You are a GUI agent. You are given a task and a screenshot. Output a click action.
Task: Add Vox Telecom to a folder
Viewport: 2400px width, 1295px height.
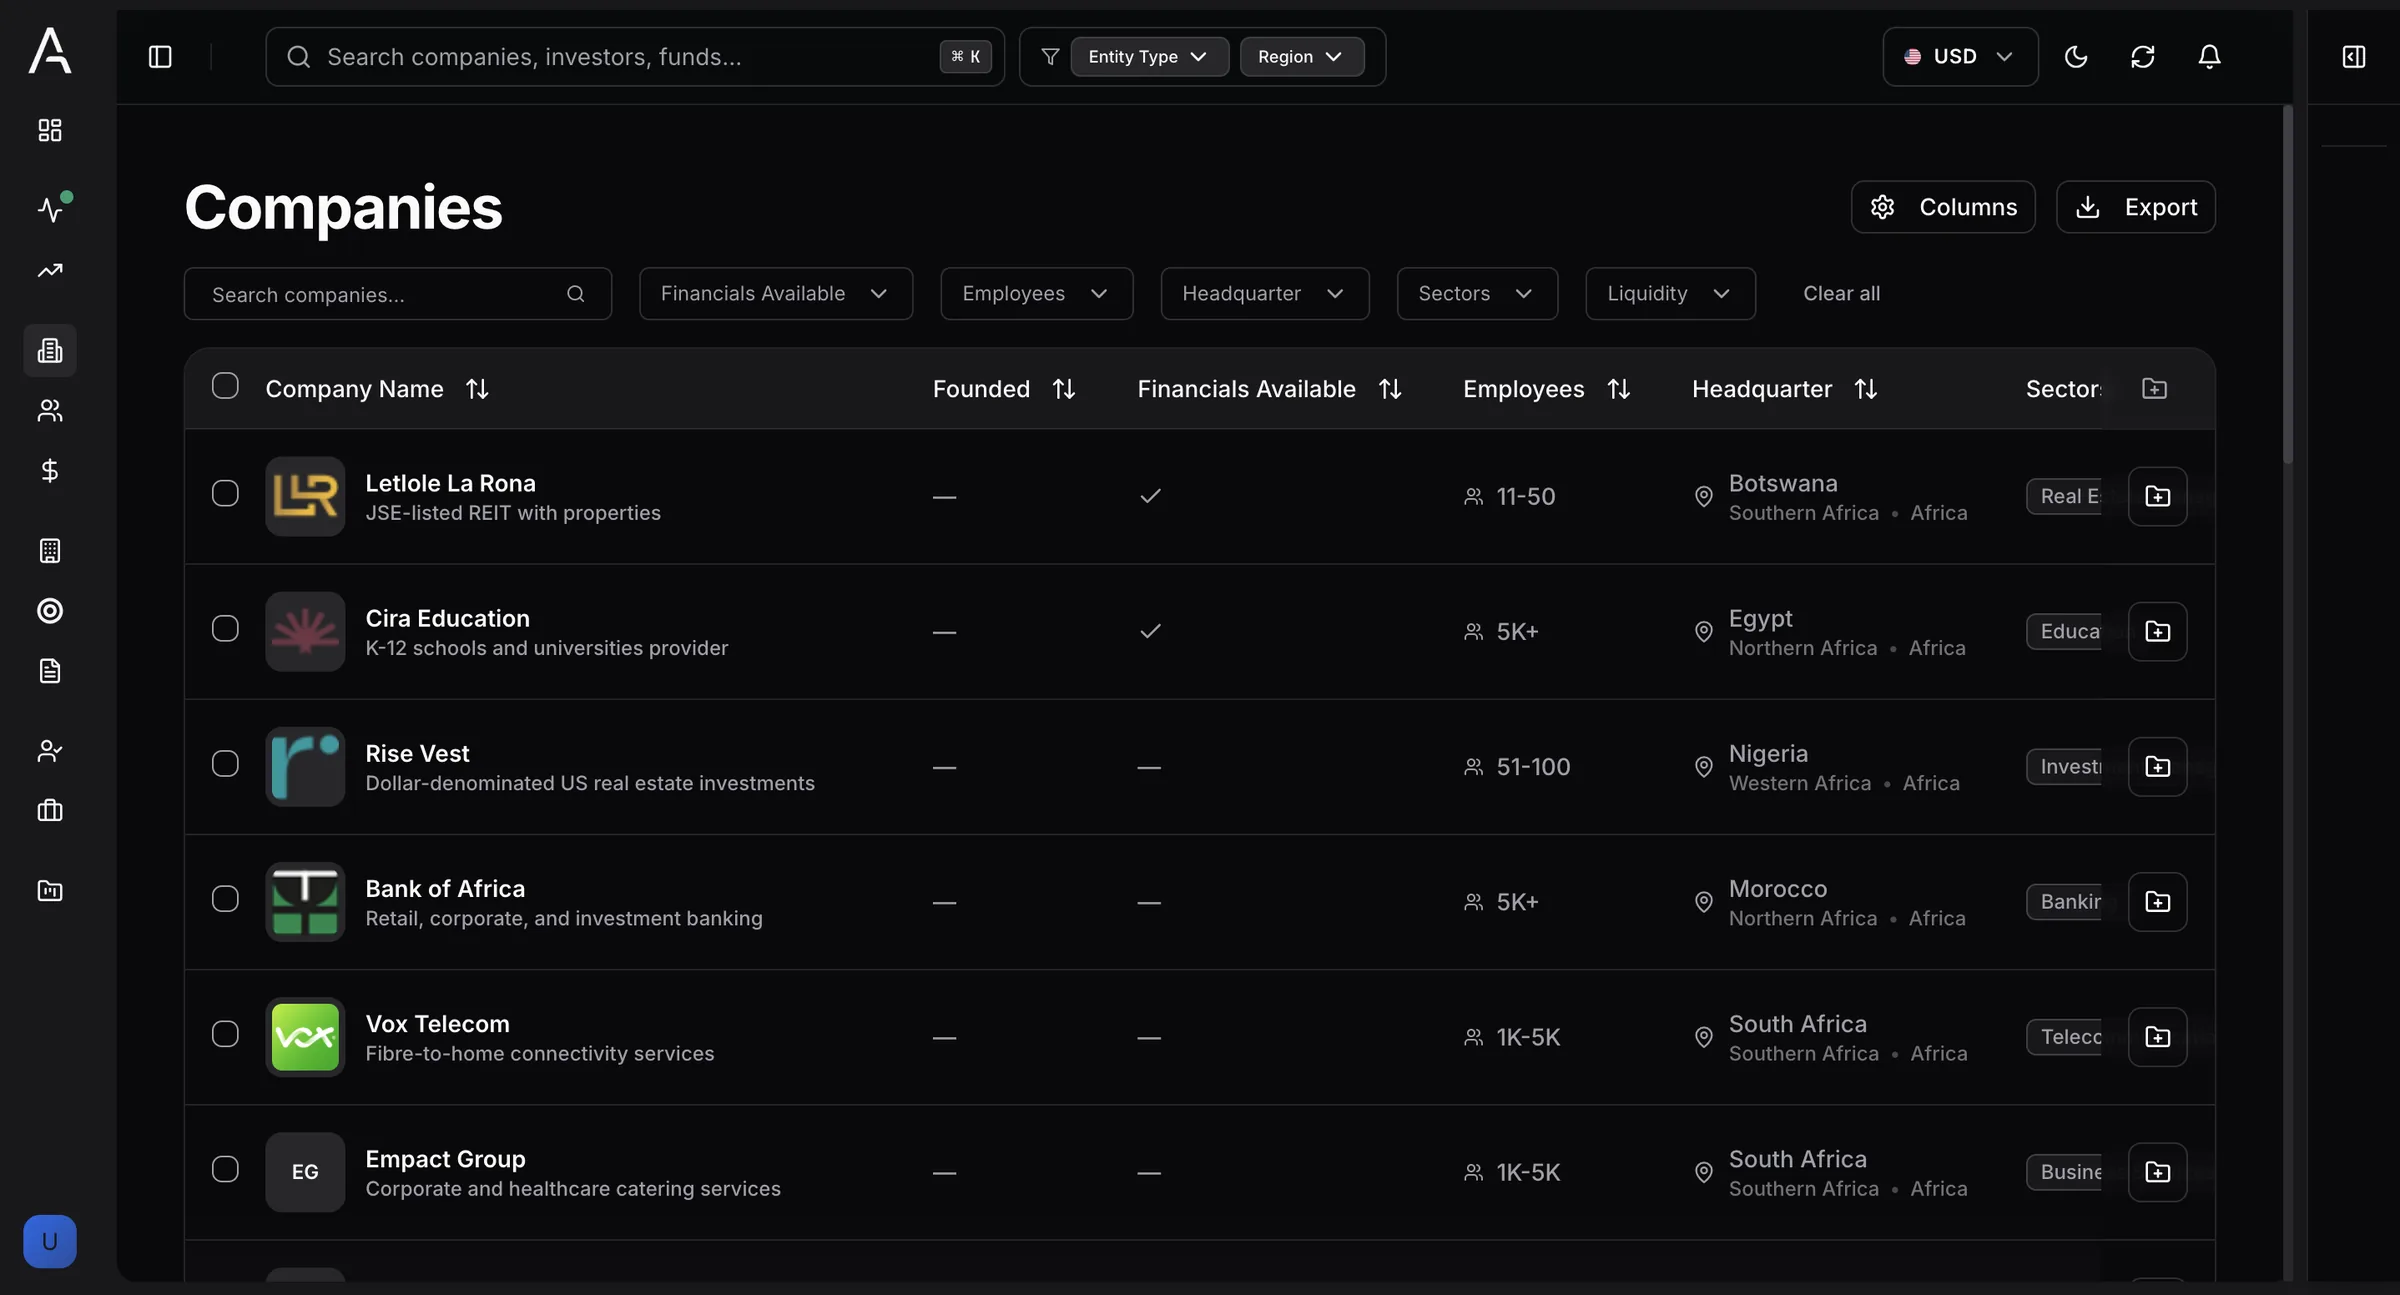tap(2157, 1037)
